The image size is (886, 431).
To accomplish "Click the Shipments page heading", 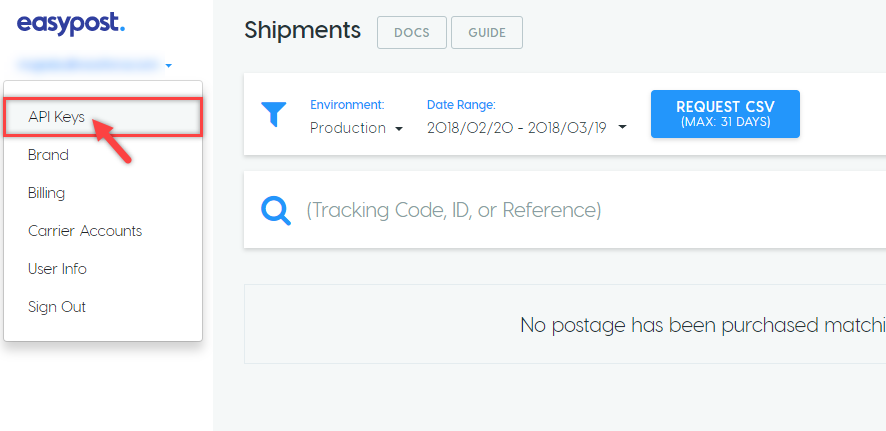I will coord(302,30).
